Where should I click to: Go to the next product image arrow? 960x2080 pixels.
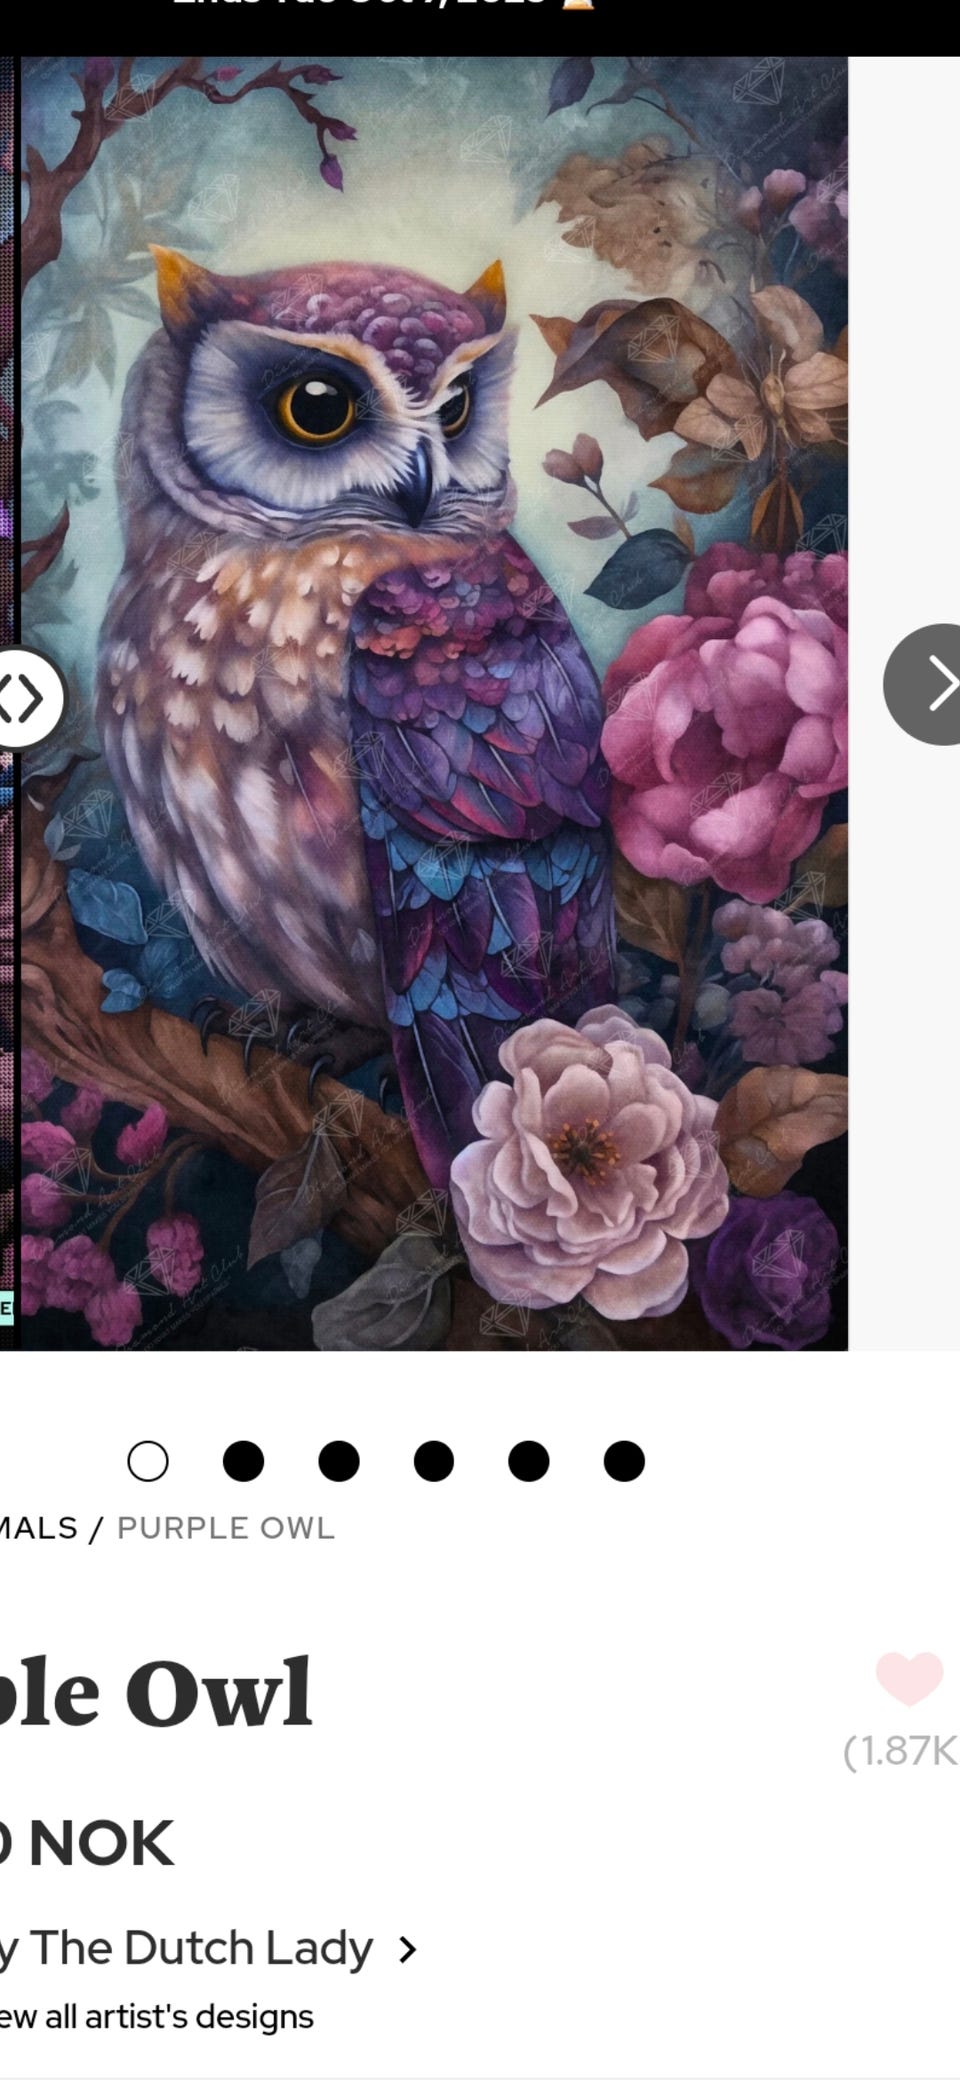point(924,685)
